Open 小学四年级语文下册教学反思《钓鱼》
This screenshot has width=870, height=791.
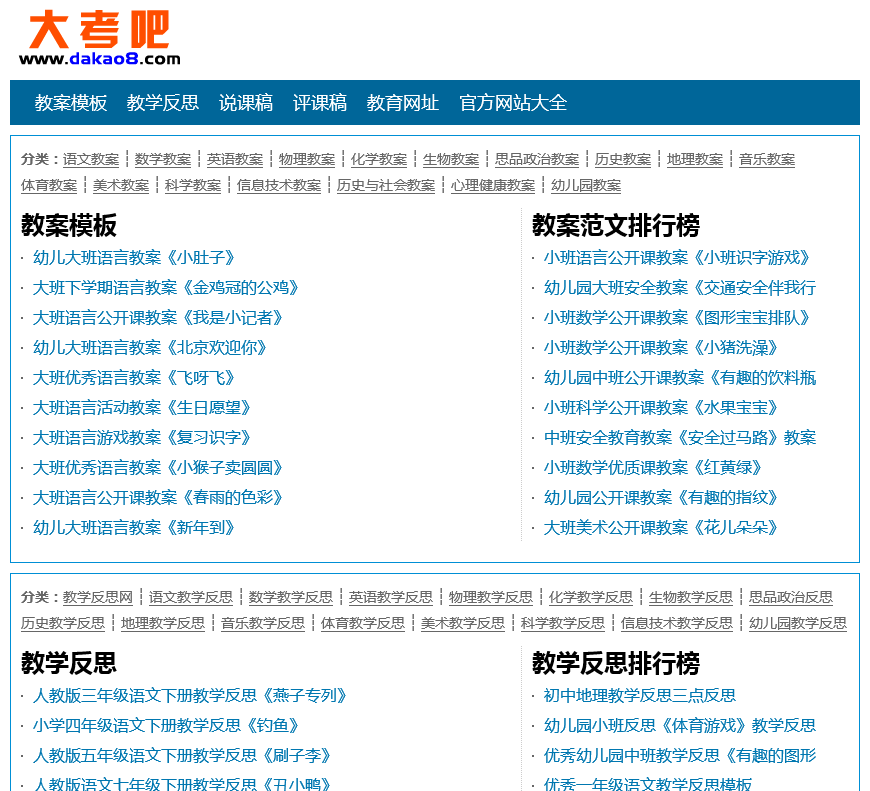point(166,725)
